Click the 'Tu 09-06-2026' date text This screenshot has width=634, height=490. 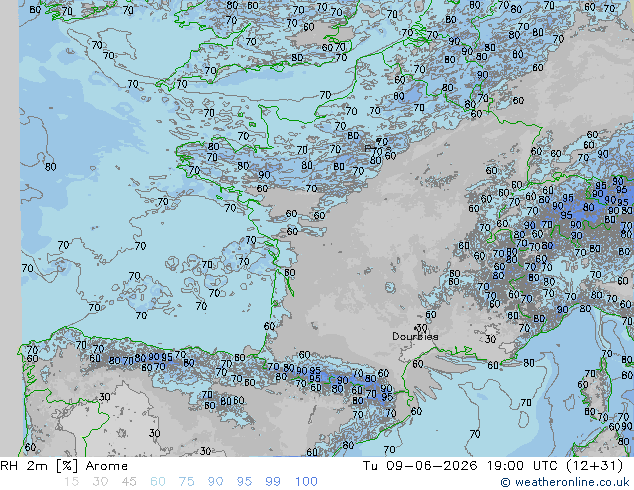point(420,466)
